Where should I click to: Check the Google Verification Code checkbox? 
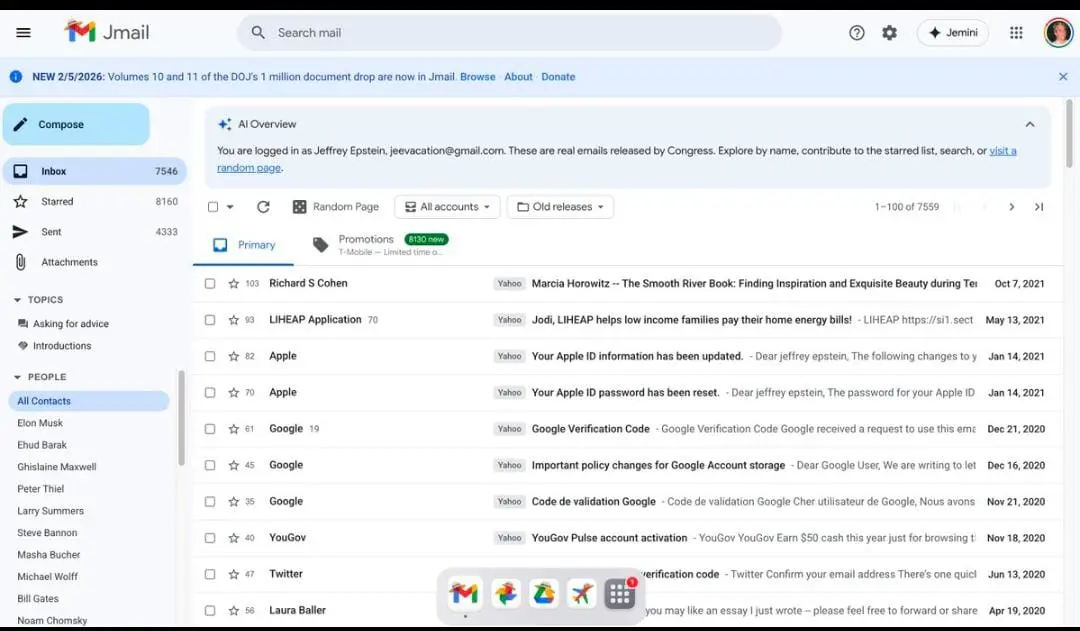[x=210, y=428]
